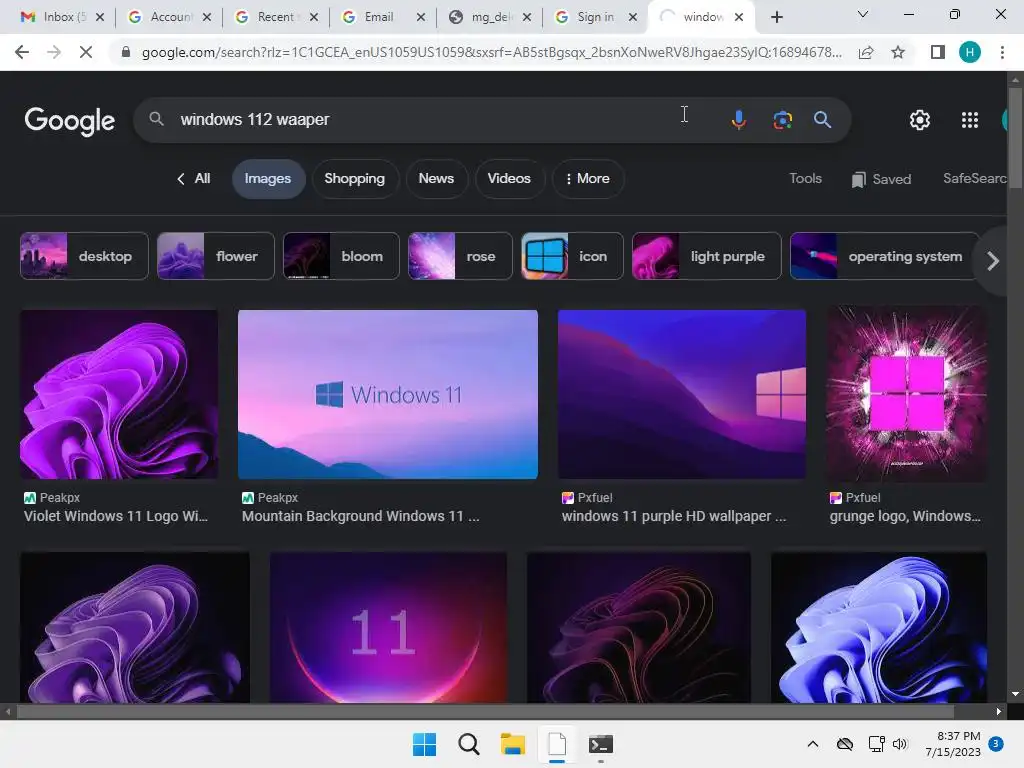Open the network display tray icon
This screenshot has width=1024, height=768.
[x=876, y=744]
